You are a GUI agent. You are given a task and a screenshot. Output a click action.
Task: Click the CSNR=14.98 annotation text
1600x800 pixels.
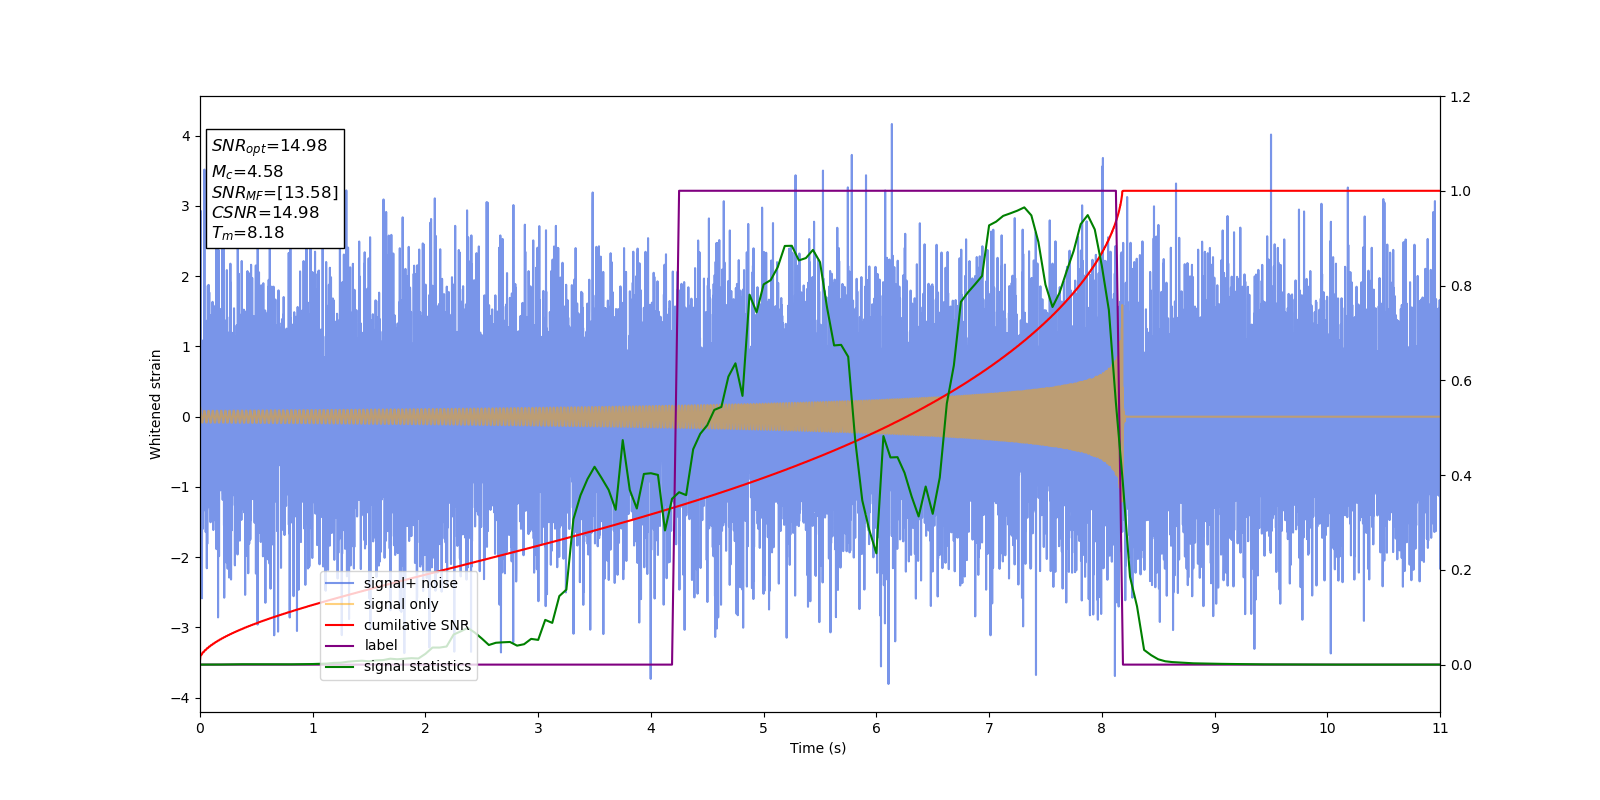pos(265,212)
